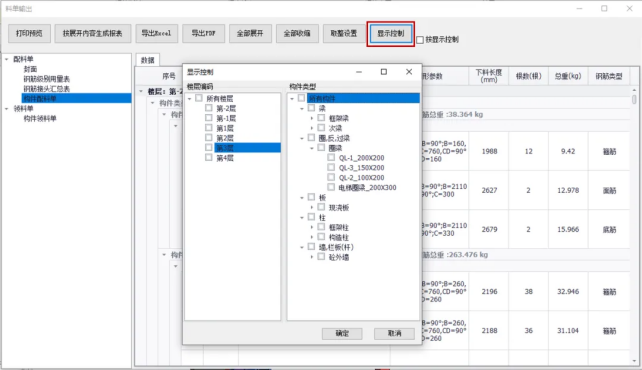Image resolution: width=642 pixels, height=370 pixels.
Task: Click 全部收缩 toolbar button
Action: [x=297, y=34]
